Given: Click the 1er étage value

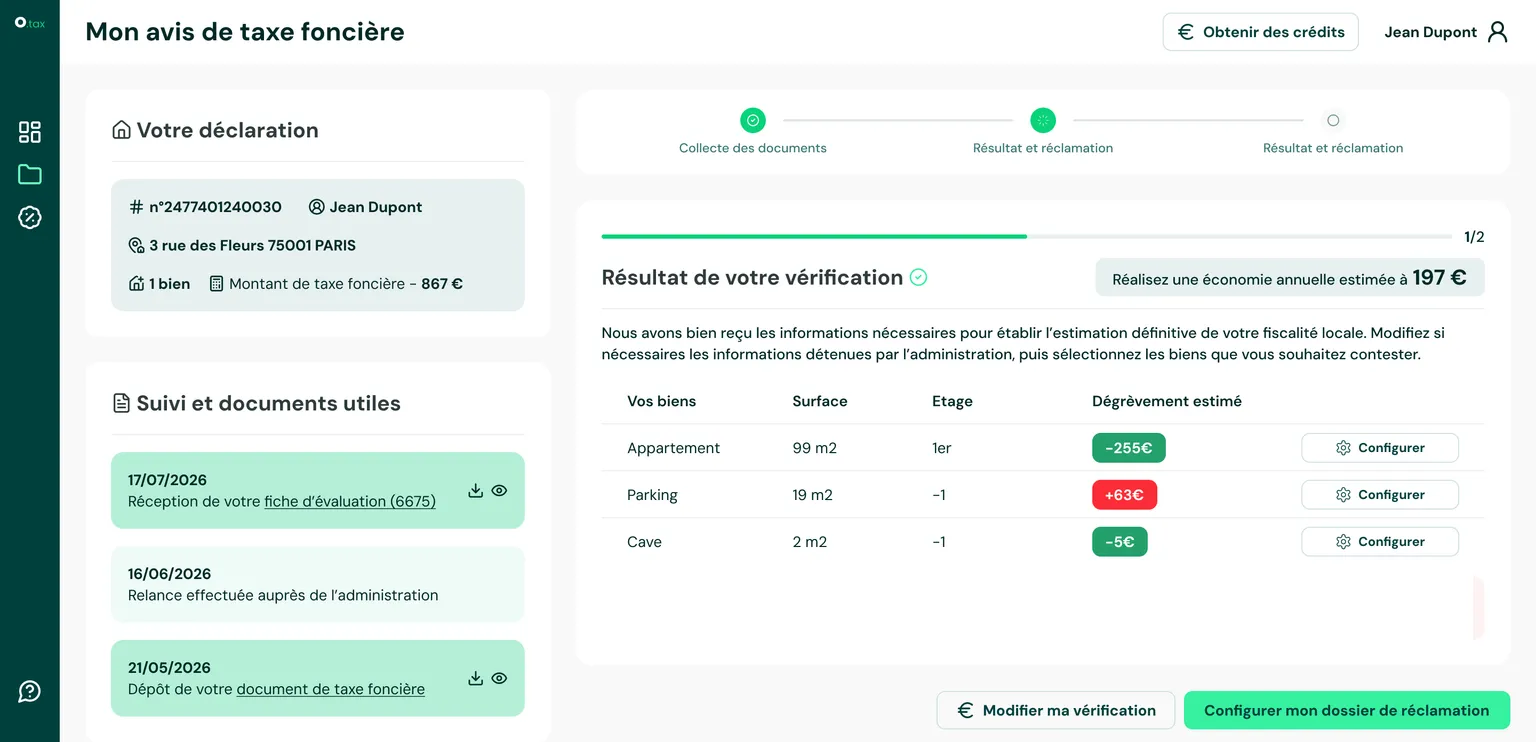Looking at the screenshot, I should [942, 448].
